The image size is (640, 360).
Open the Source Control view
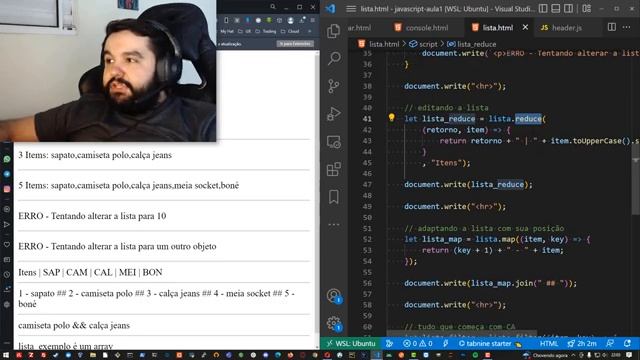tap(333, 86)
